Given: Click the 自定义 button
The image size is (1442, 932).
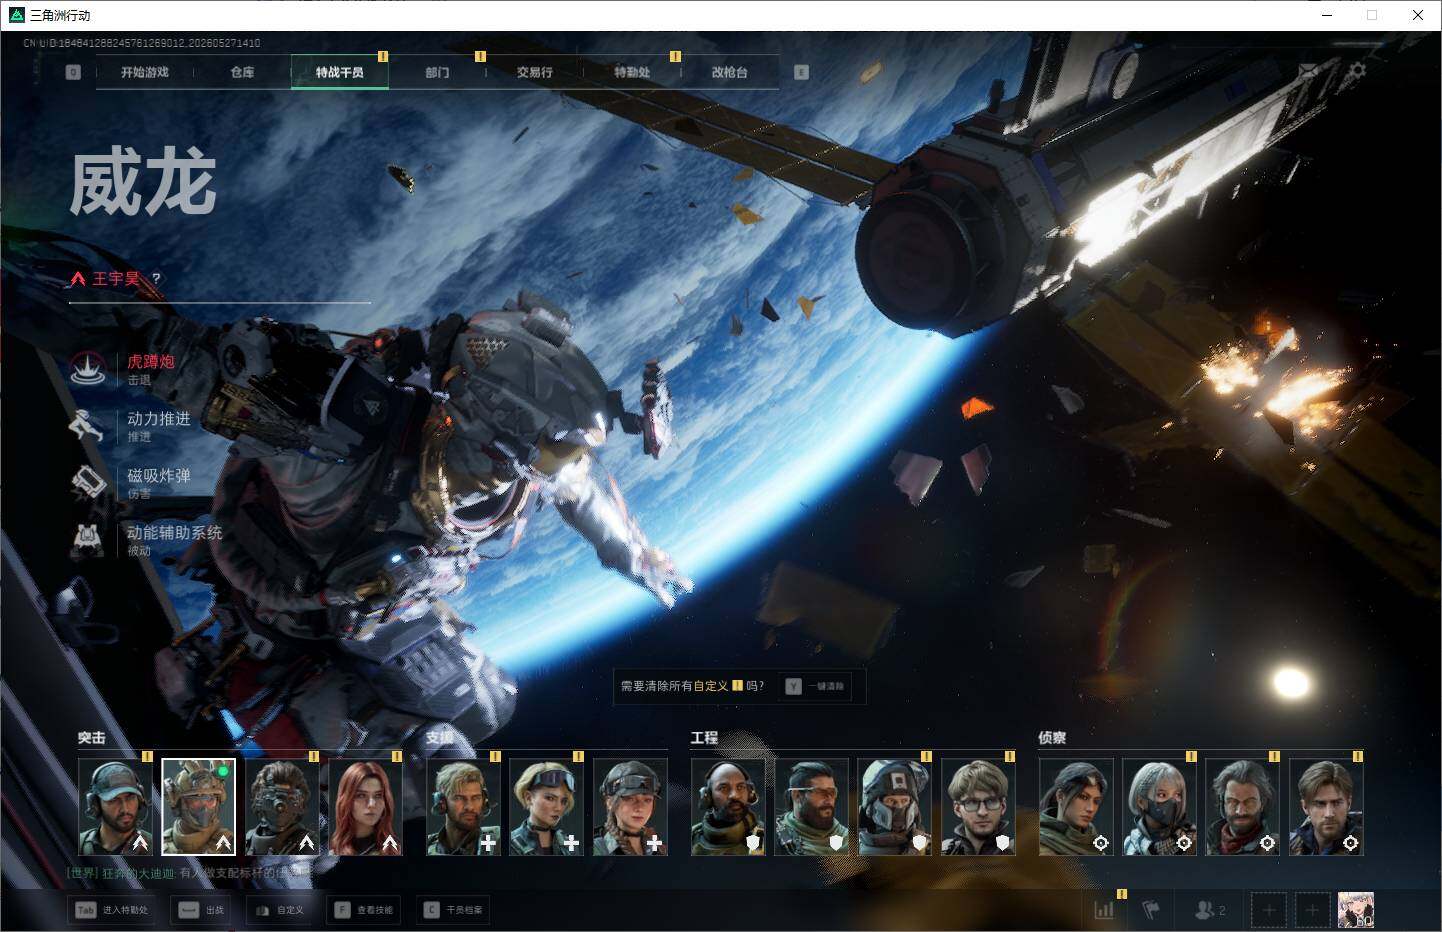Looking at the screenshot, I should (x=278, y=910).
